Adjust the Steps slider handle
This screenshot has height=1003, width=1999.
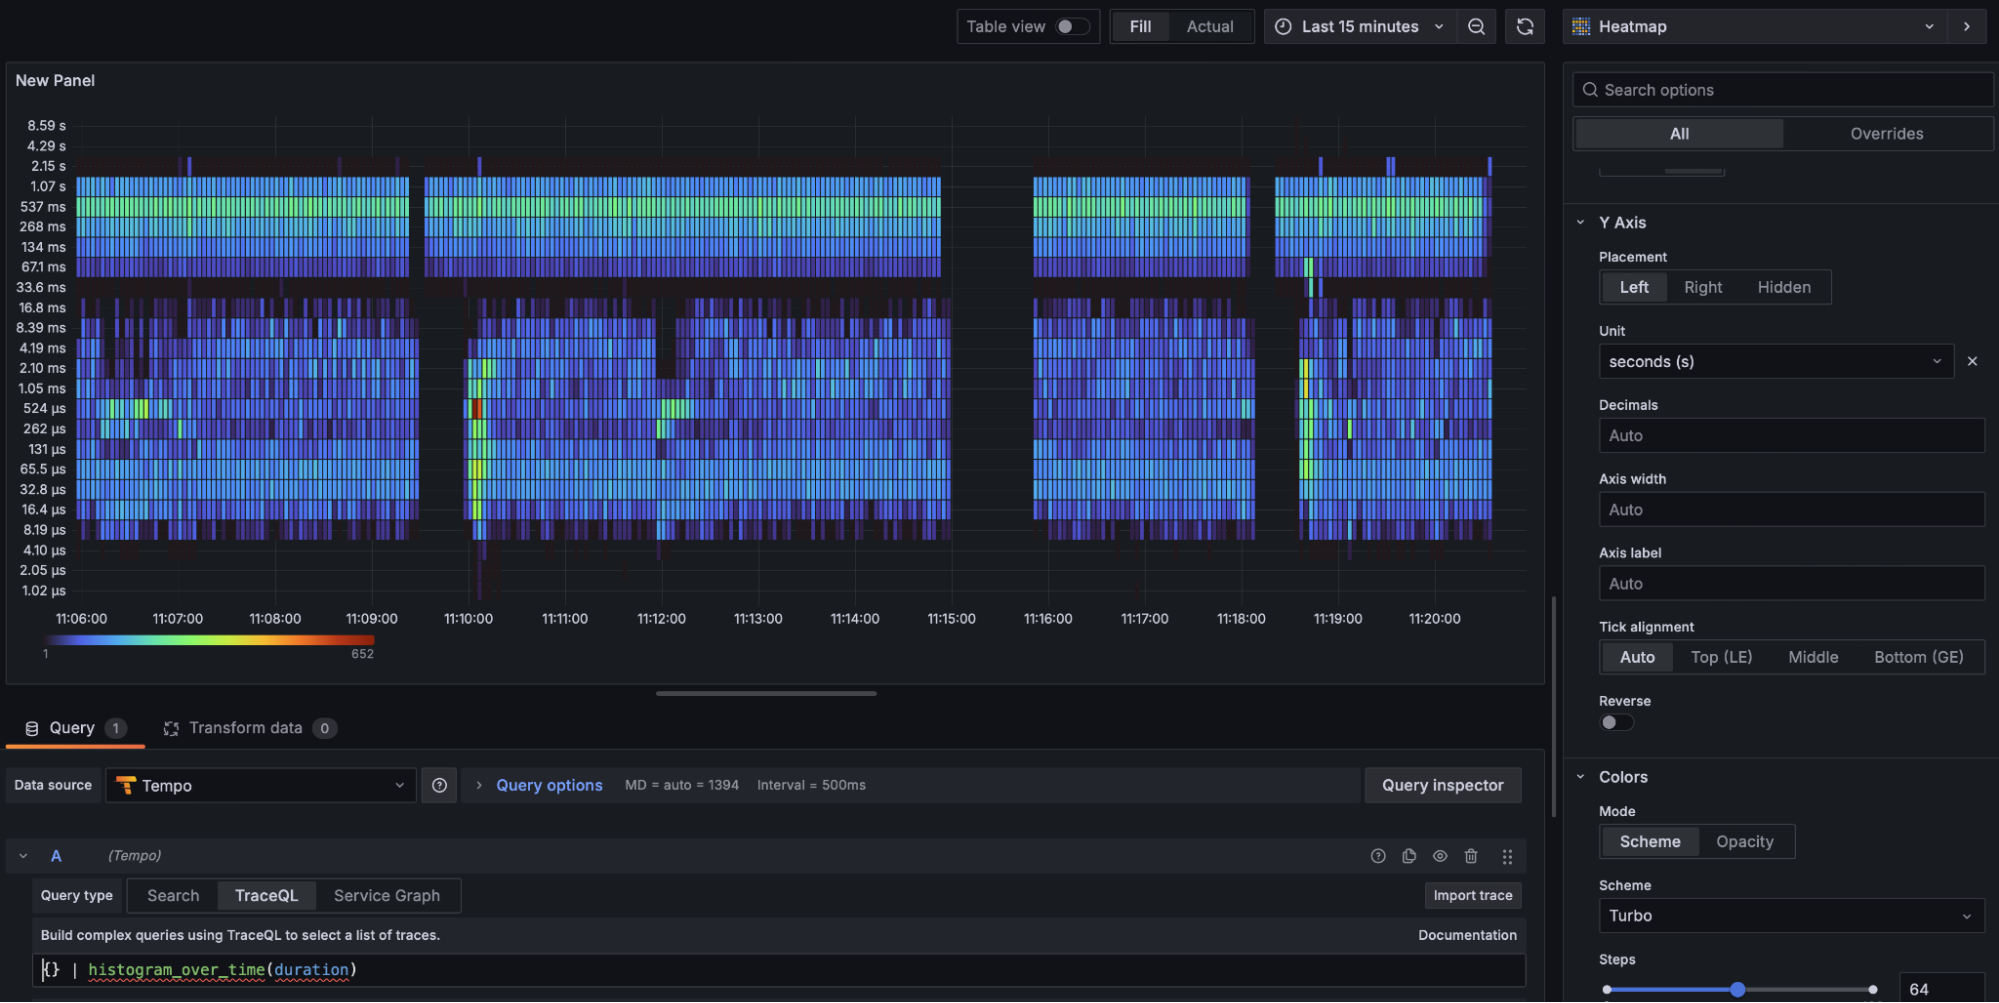1738,989
